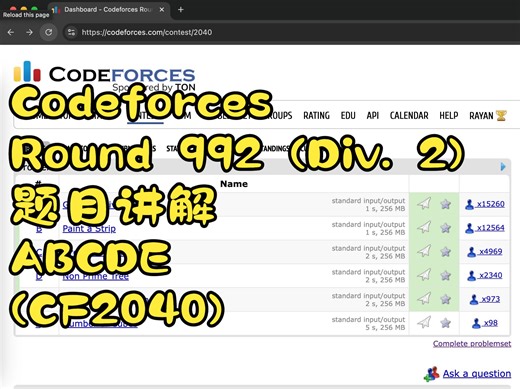The height and width of the screenshot is (389, 520).
Task: Open the API menu item
Action: tap(373, 116)
